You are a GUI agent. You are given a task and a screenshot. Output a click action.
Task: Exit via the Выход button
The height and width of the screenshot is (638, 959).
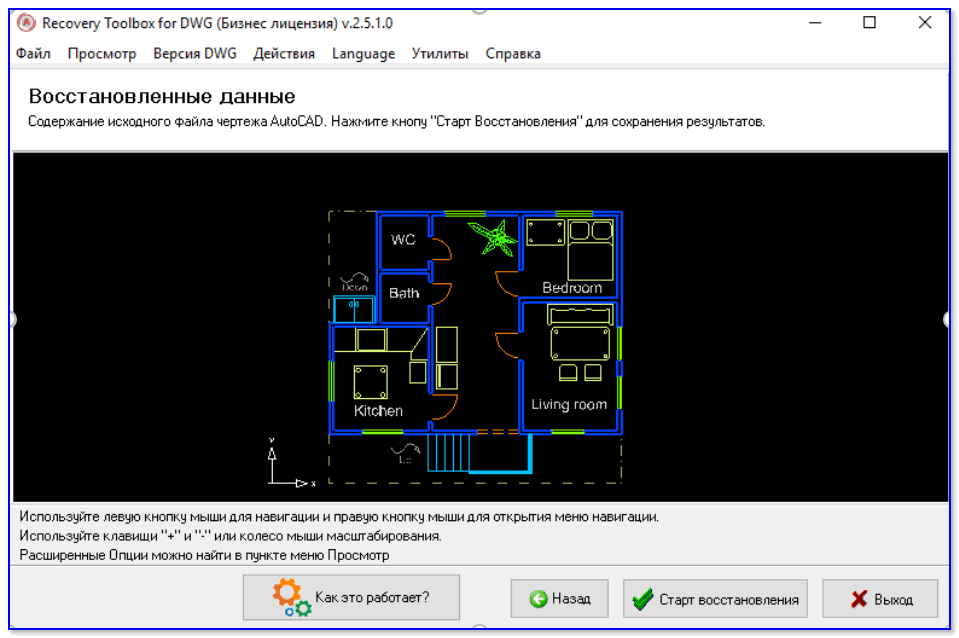click(x=879, y=598)
